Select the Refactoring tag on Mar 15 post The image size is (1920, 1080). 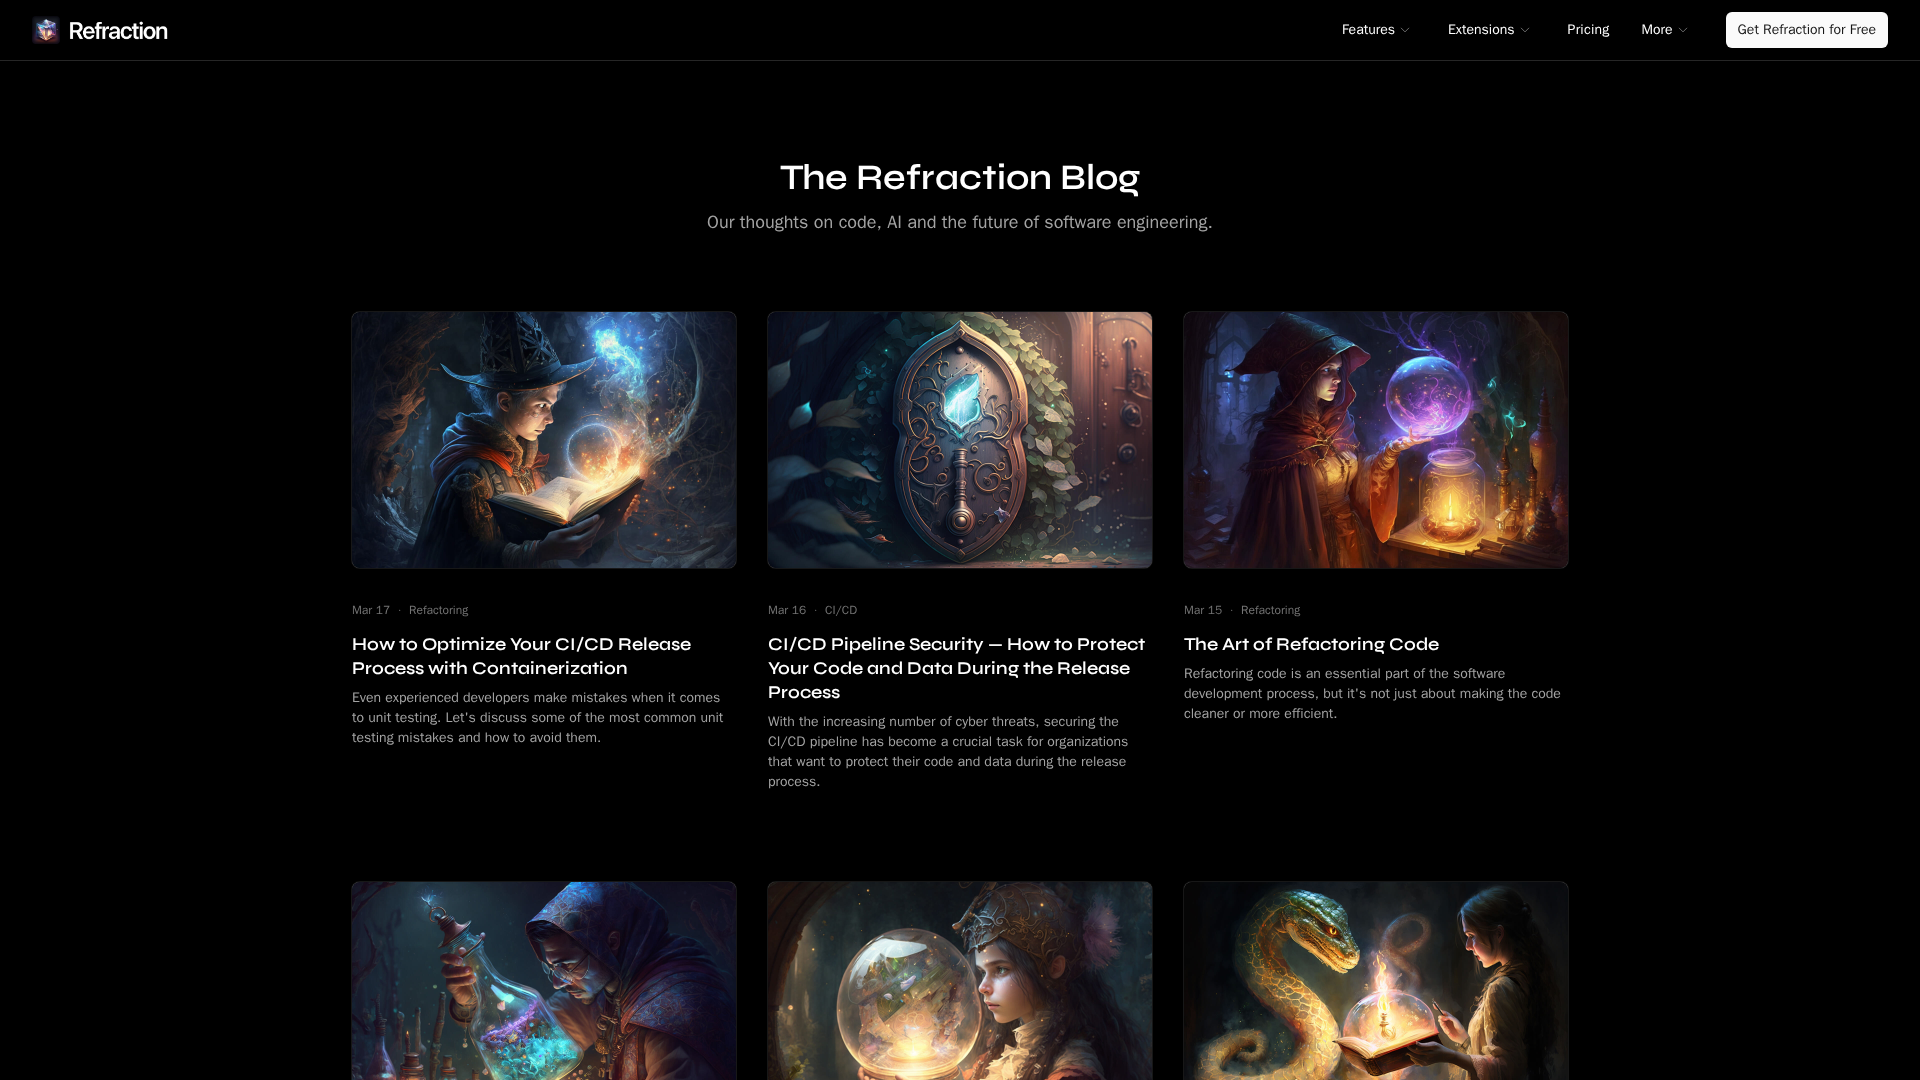pyautogui.click(x=1270, y=610)
